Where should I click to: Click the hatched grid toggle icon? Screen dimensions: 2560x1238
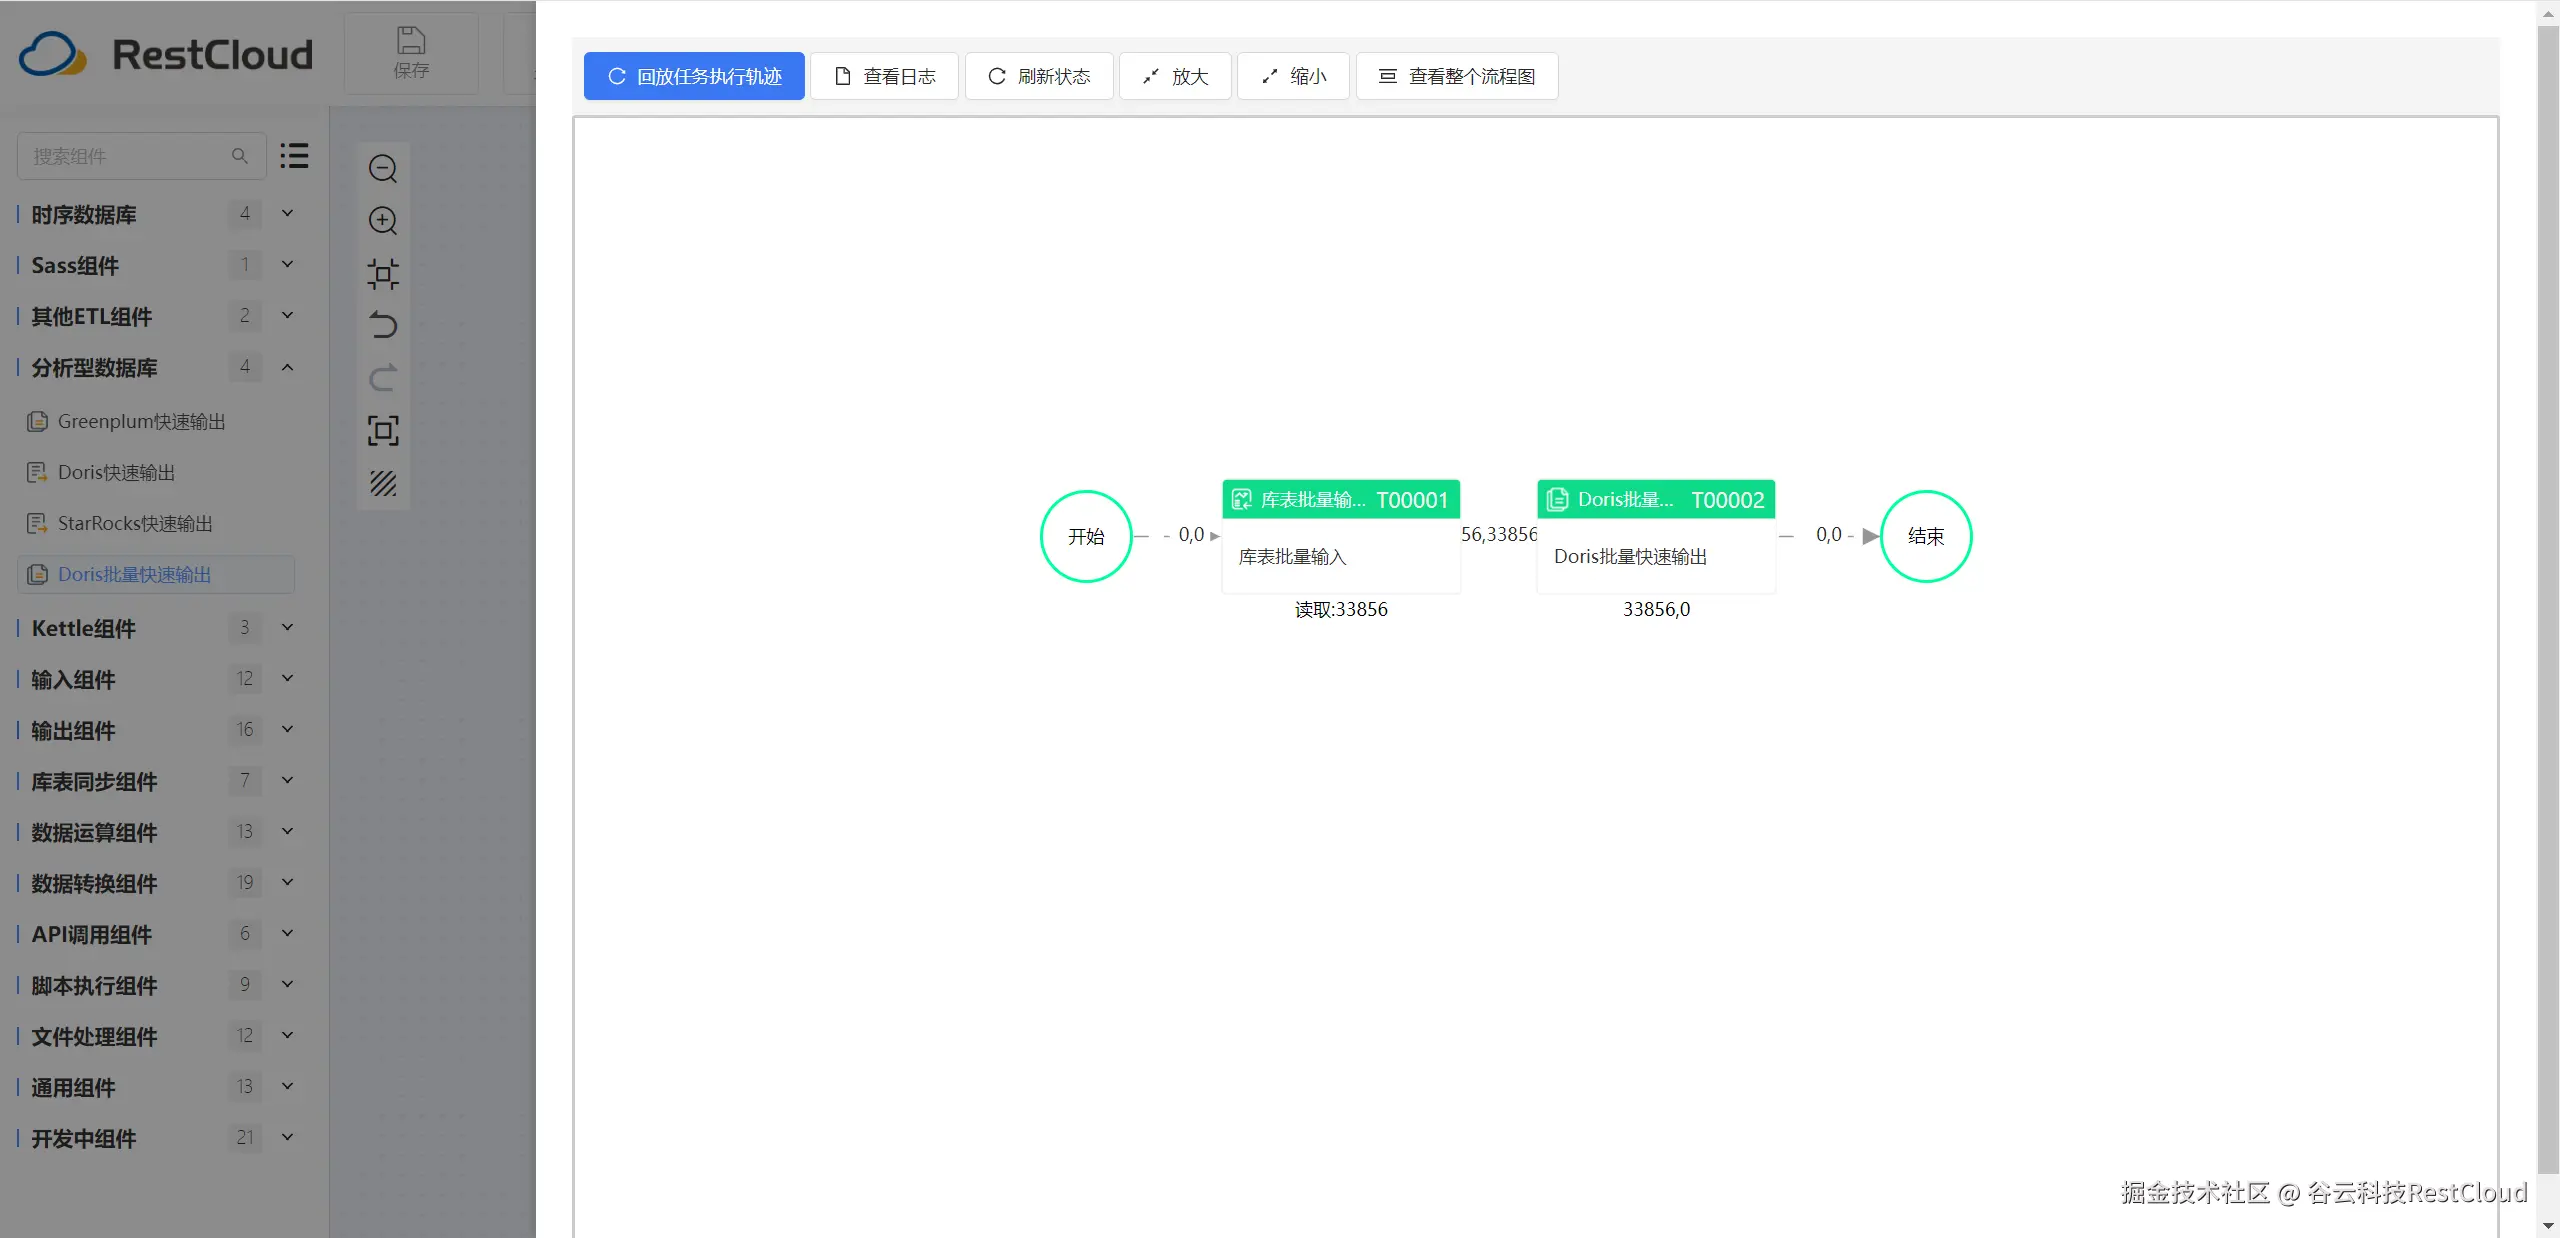coord(383,484)
